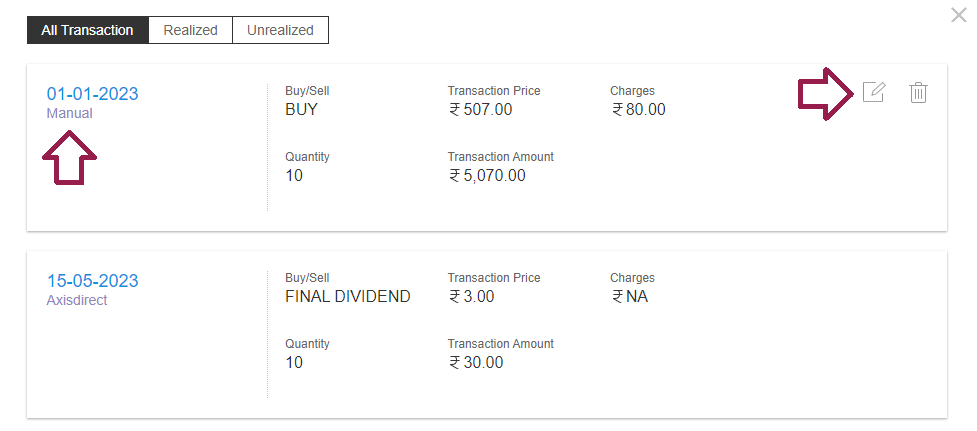Open the 01-01-2023 transaction date

[93, 94]
